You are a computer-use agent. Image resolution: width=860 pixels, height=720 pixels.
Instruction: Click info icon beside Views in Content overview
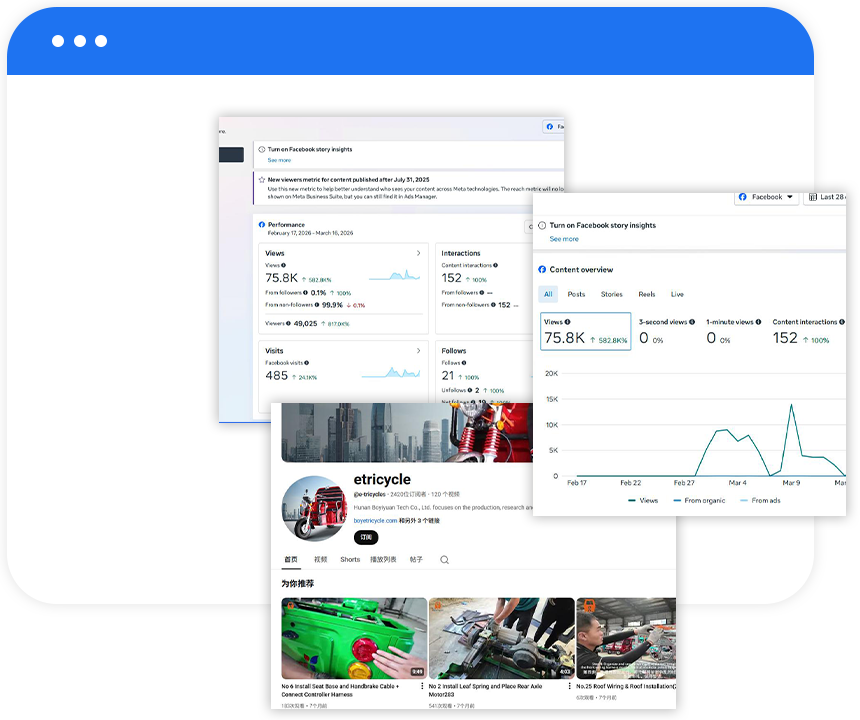click(x=568, y=322)
